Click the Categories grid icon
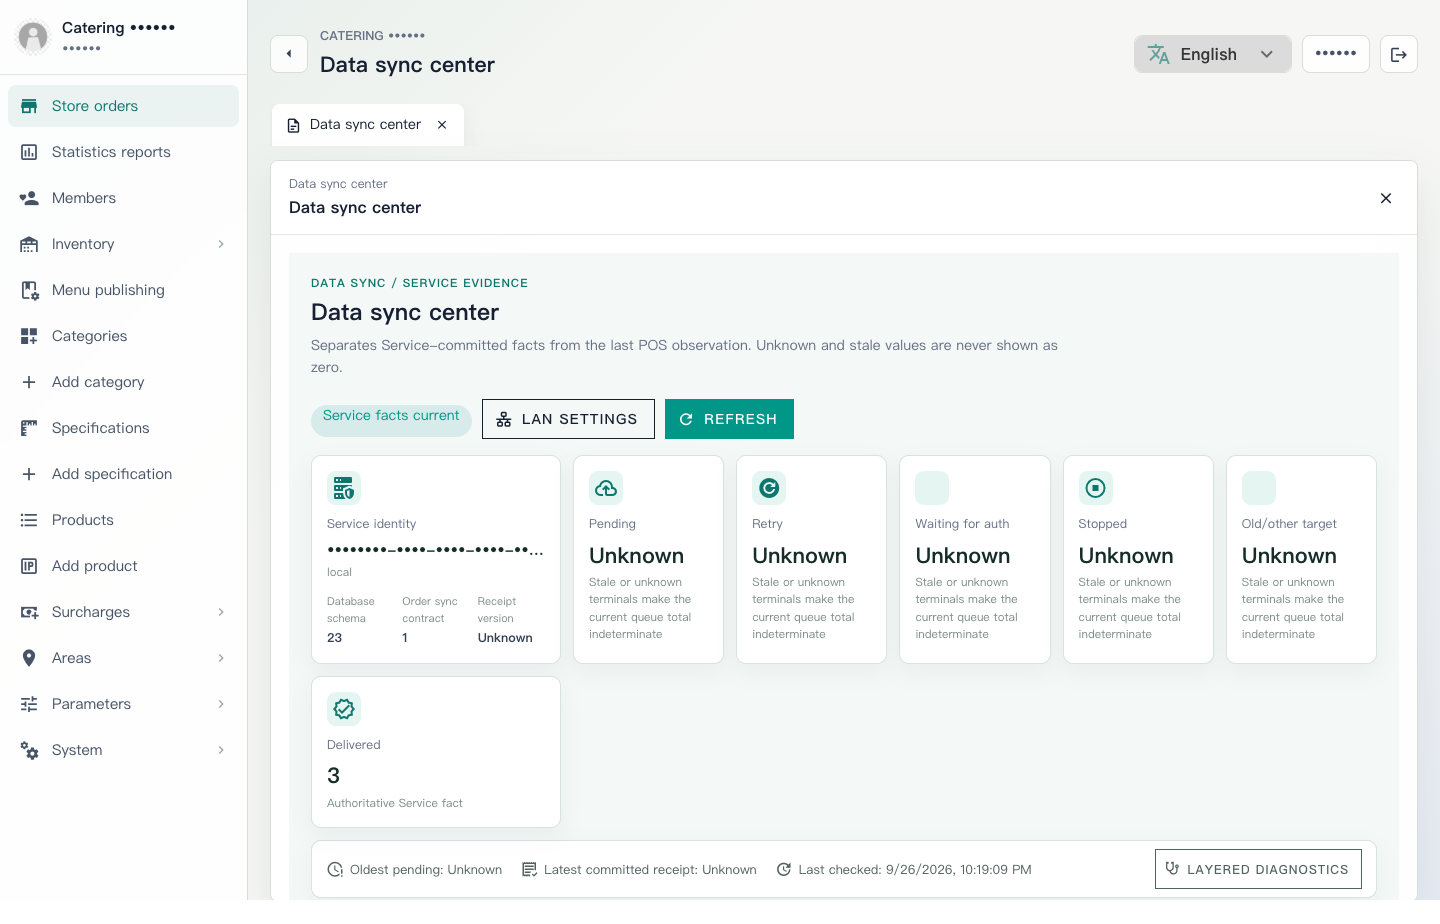Image resolution: width=1440 pixels, height=924 pixels. pyautogui.click(x=29, y=336)
